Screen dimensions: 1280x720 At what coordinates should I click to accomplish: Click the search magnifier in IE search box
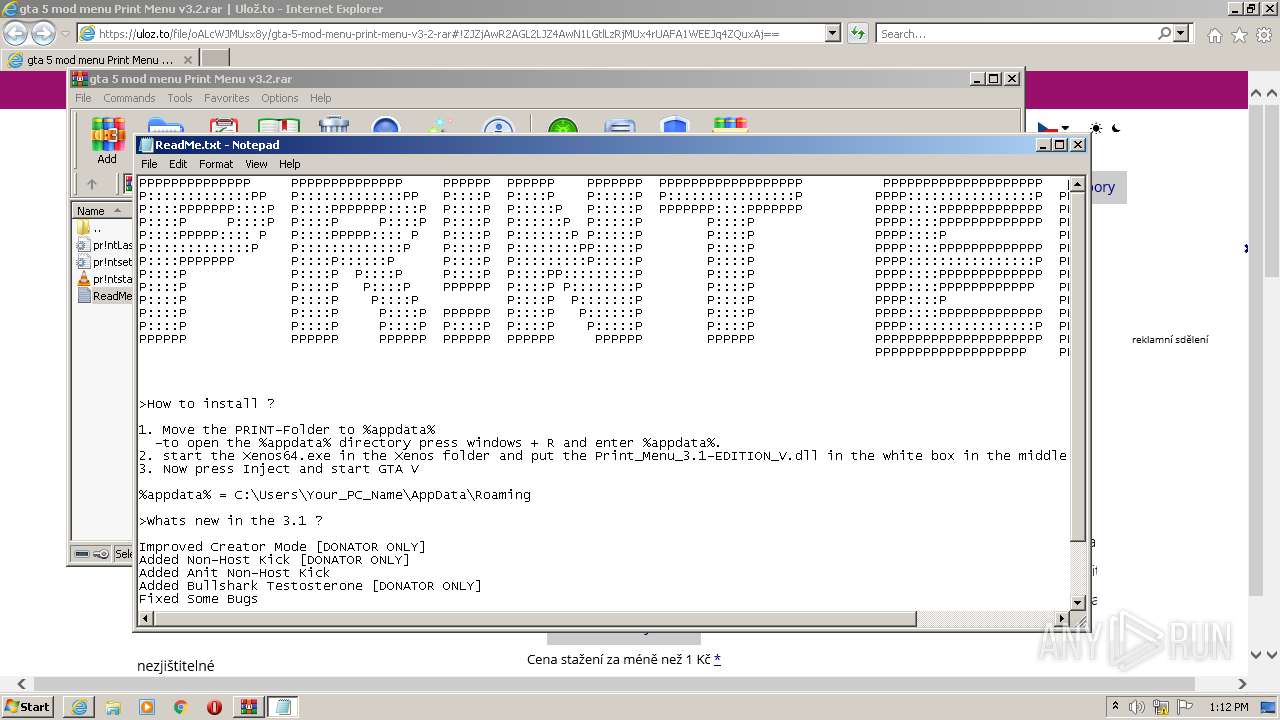pos(1164,33)
